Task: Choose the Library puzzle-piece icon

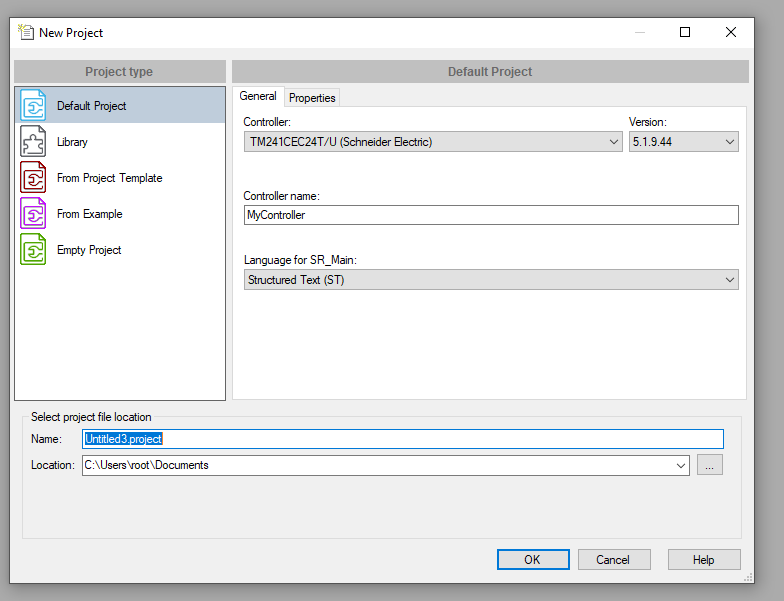Action: click(x=33, y=142)
